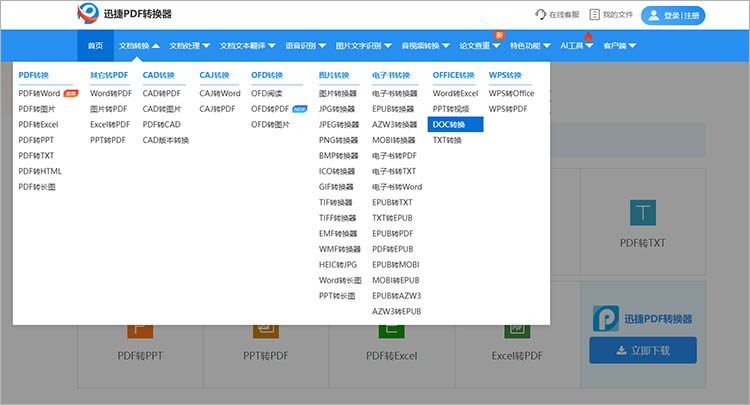750x405 pixels.
Task: Select PDF转PPT in the menu
Action: [x=36, y=140]
